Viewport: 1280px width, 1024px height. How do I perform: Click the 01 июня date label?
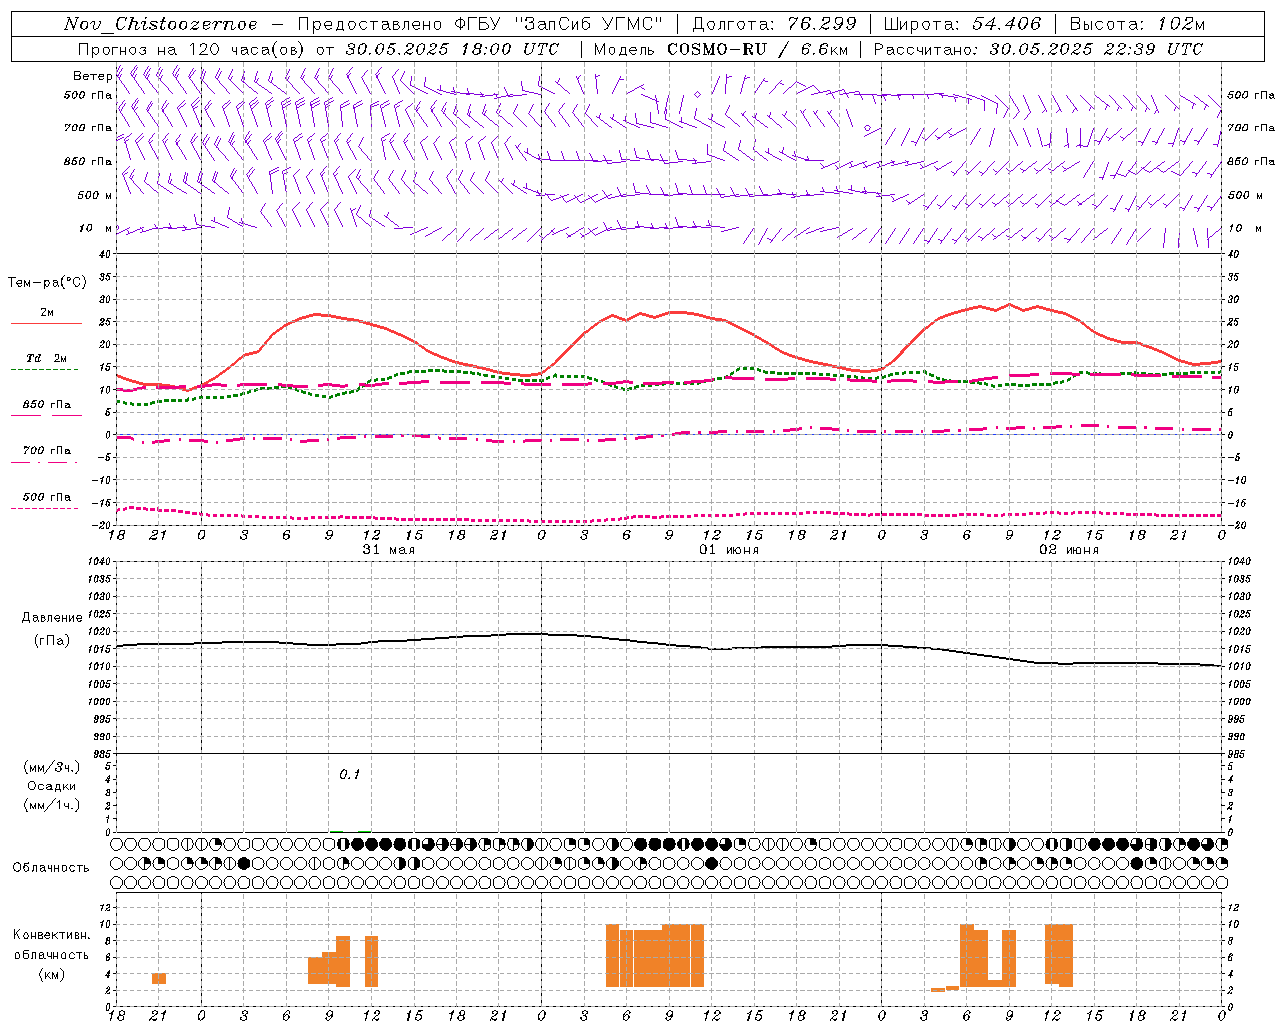click(729, 550)
